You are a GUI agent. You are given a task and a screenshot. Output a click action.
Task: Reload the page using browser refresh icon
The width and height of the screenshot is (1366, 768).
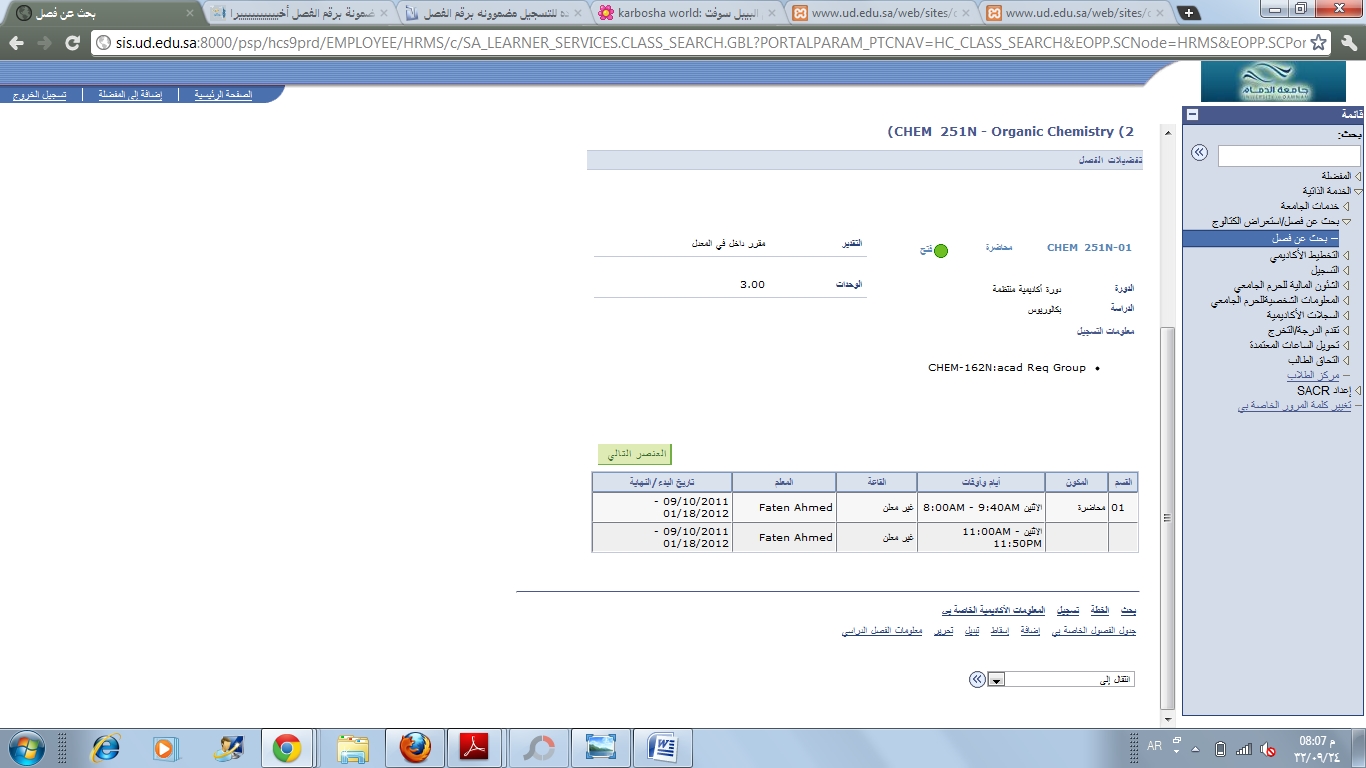coord(72,43)
